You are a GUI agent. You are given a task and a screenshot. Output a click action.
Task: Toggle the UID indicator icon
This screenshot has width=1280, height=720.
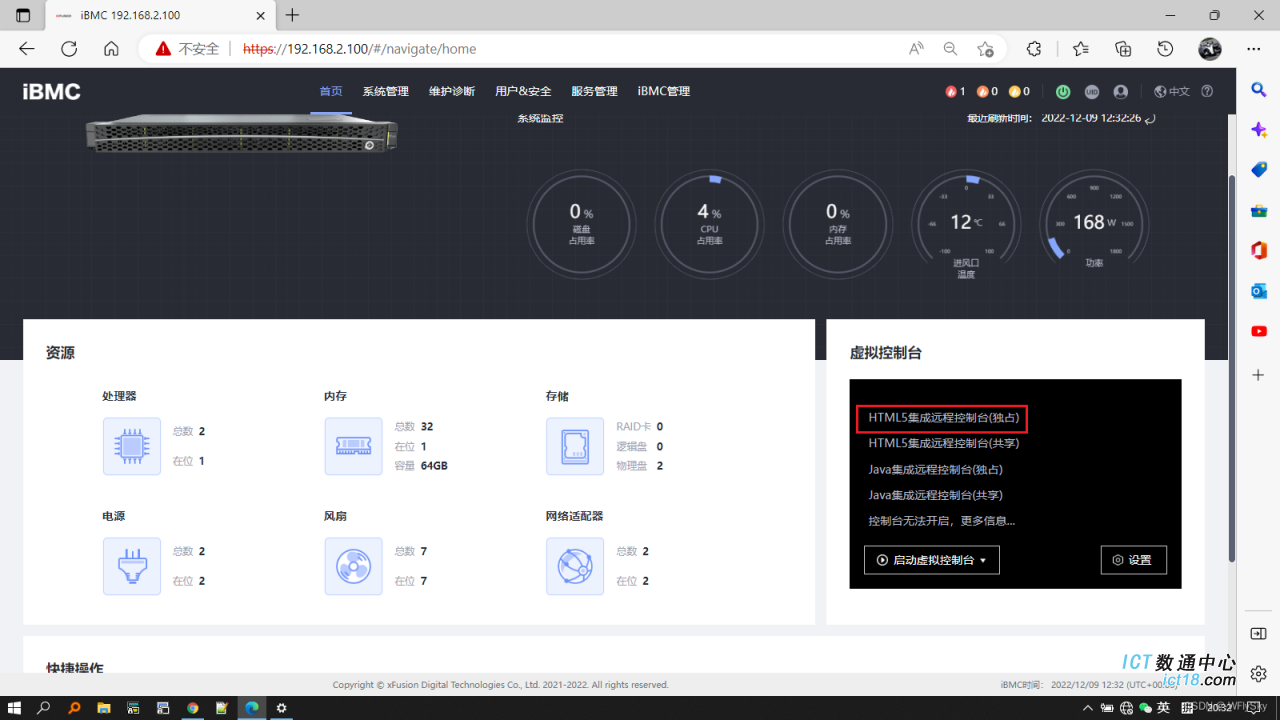click(1092, 91)
